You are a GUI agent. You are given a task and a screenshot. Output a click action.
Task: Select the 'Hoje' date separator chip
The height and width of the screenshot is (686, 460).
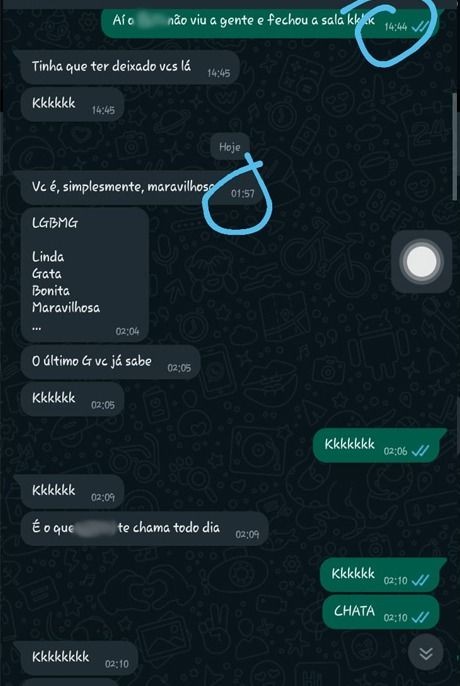pos(230,147)
